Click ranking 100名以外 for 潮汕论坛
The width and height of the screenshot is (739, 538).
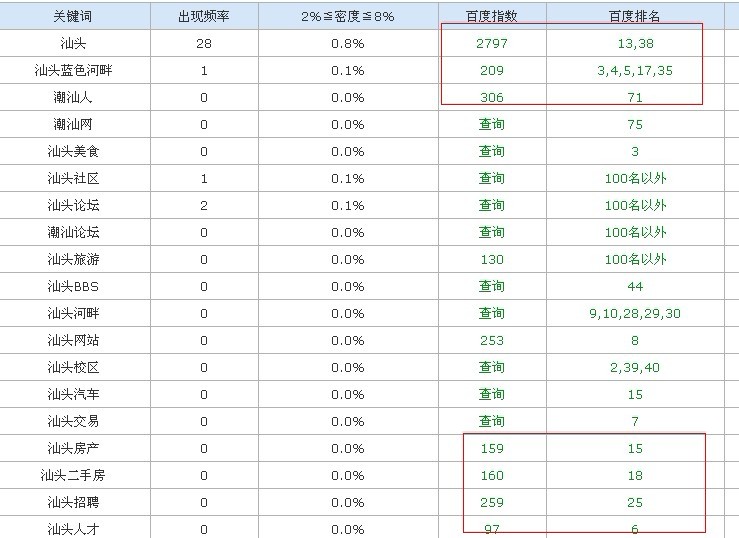point(635,232)
